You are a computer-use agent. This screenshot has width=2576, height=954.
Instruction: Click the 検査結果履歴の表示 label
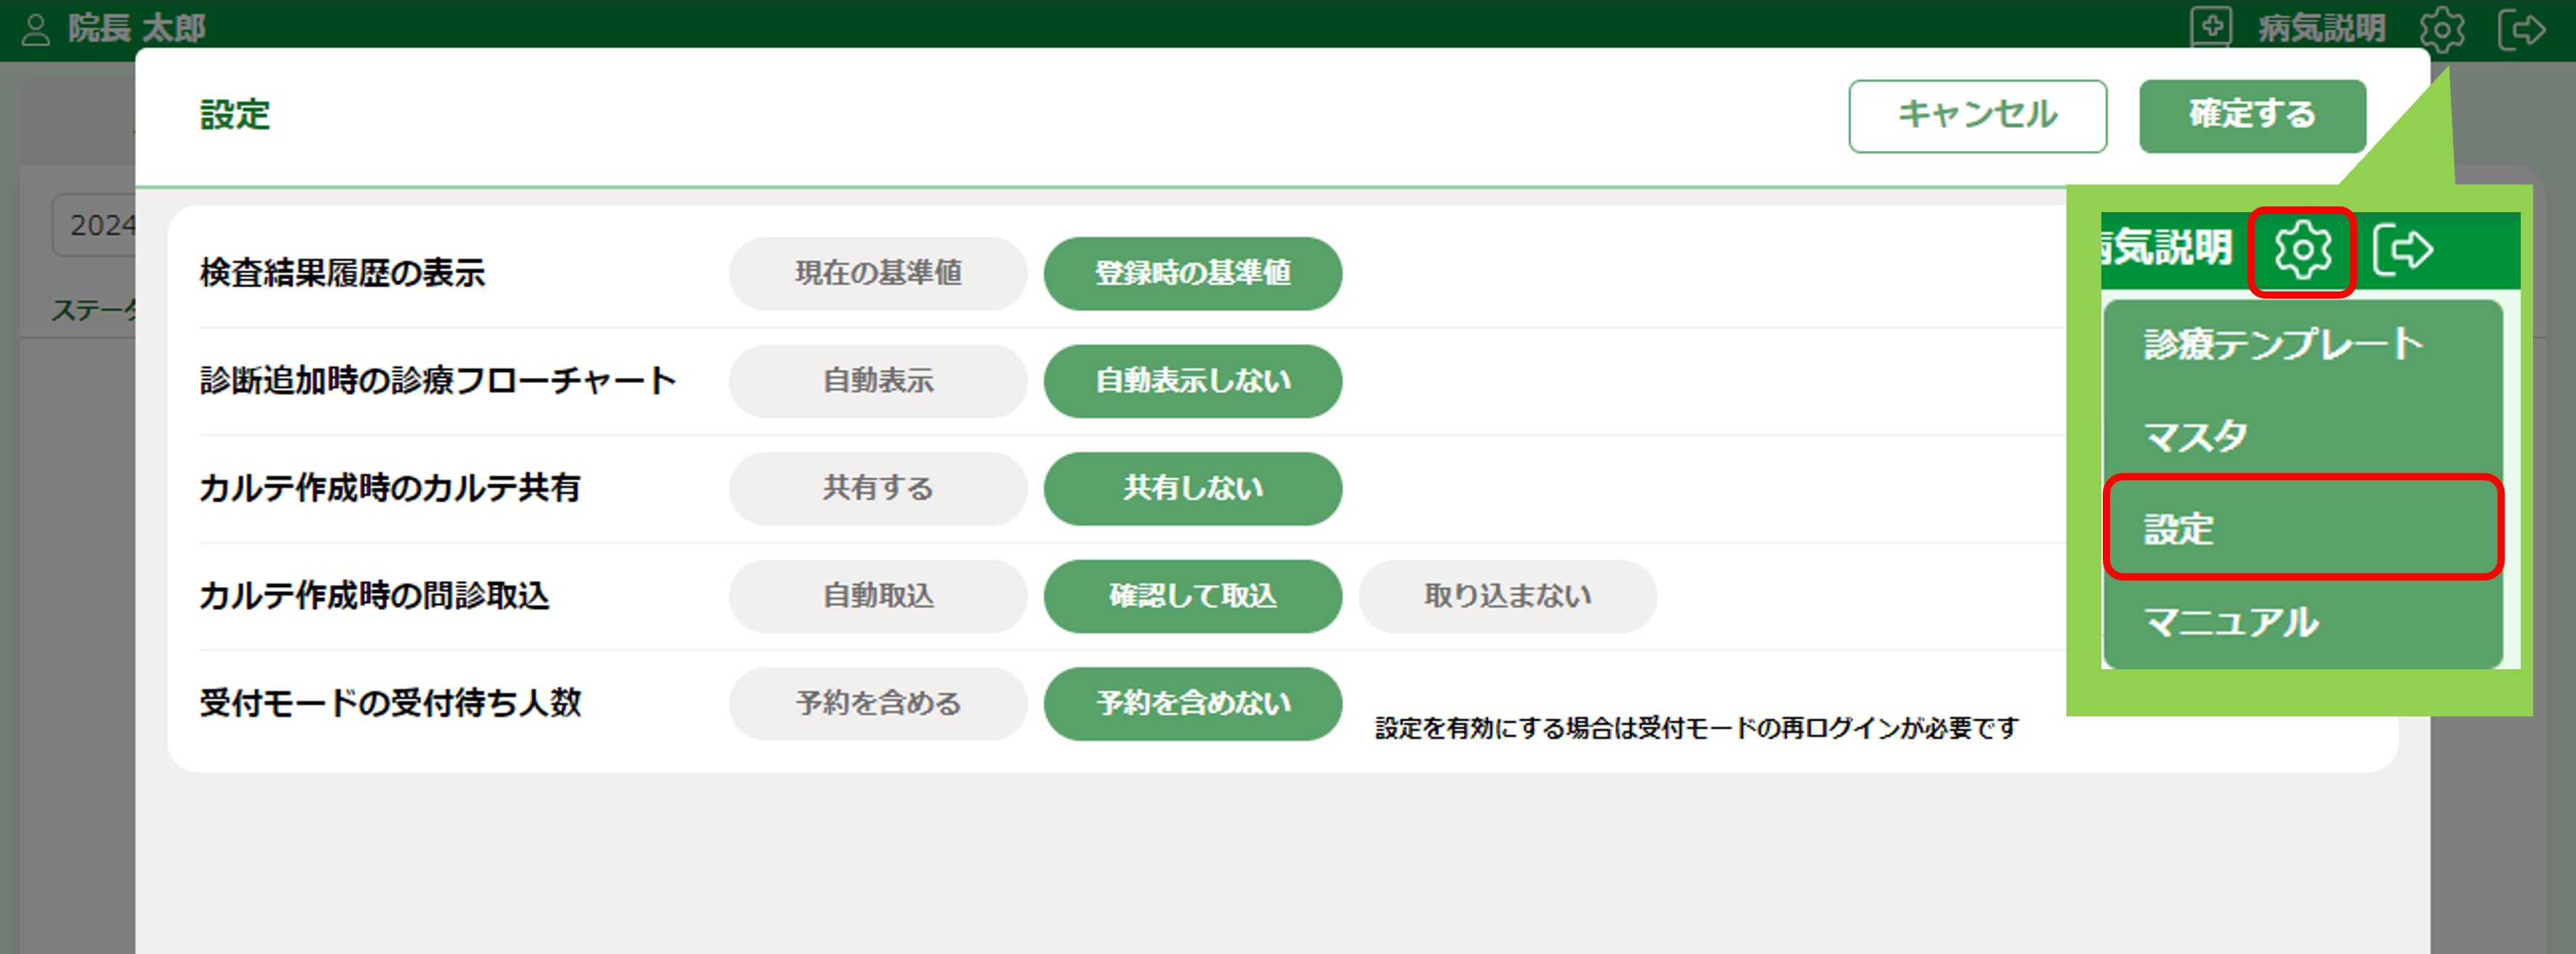342,273
